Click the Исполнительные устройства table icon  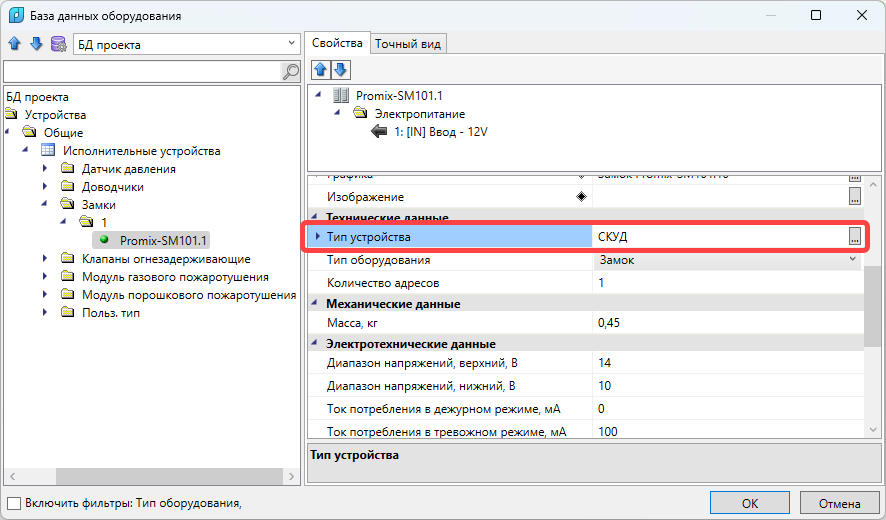click(48, 150)
